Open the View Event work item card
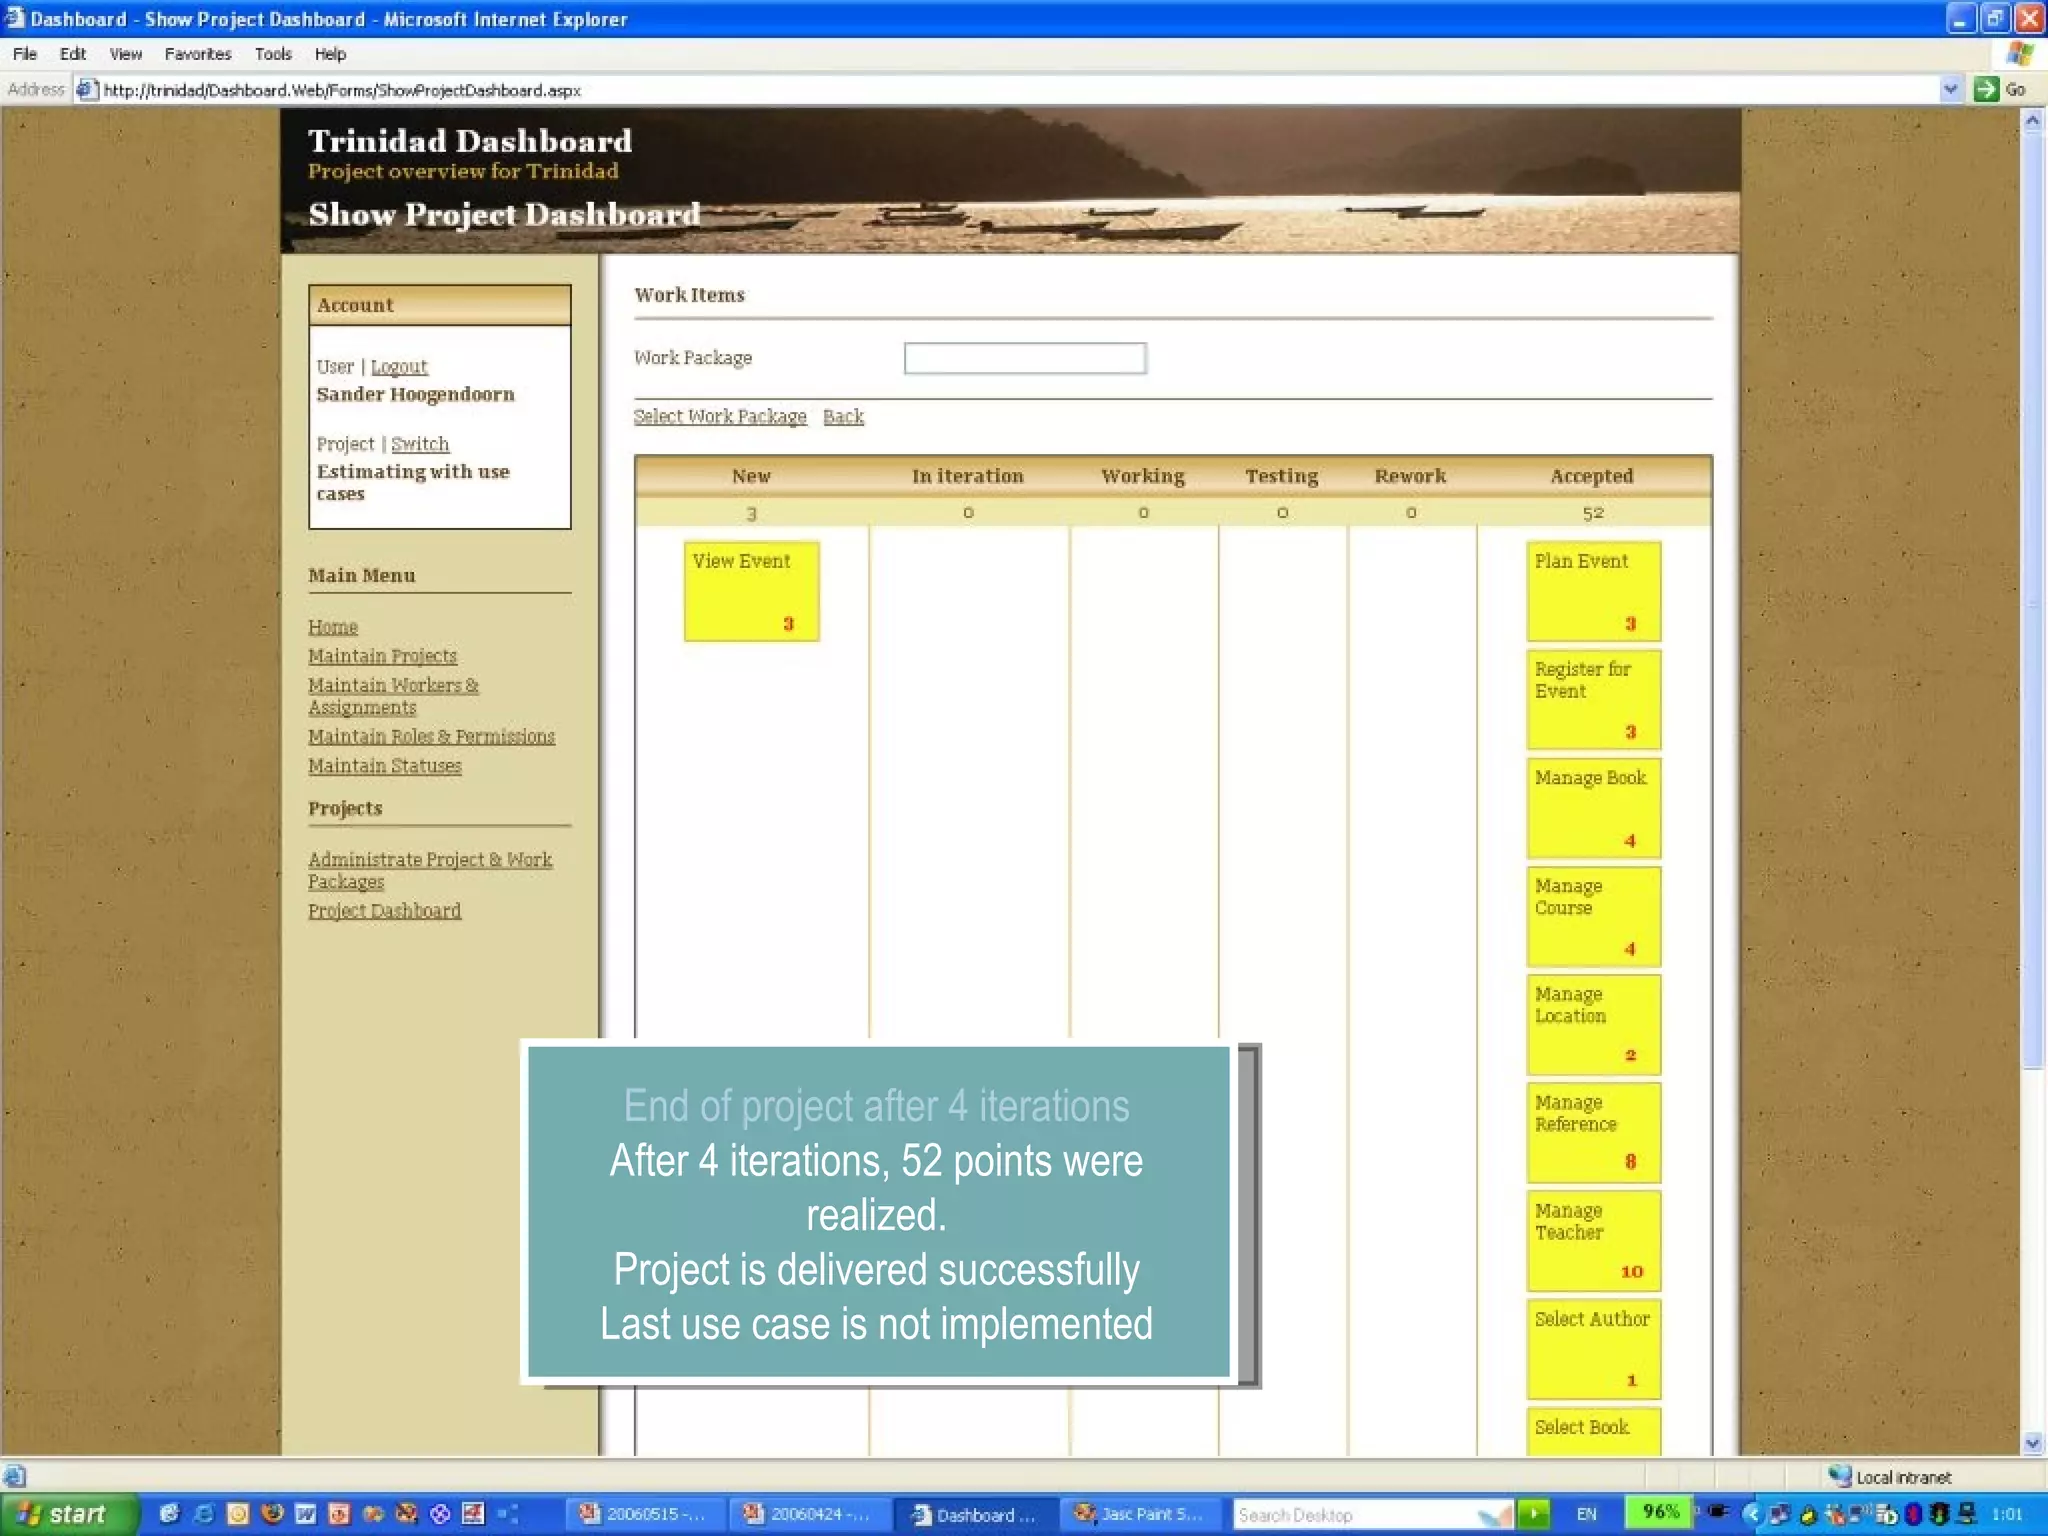Screen dimensions: 2048x1536 751,591
